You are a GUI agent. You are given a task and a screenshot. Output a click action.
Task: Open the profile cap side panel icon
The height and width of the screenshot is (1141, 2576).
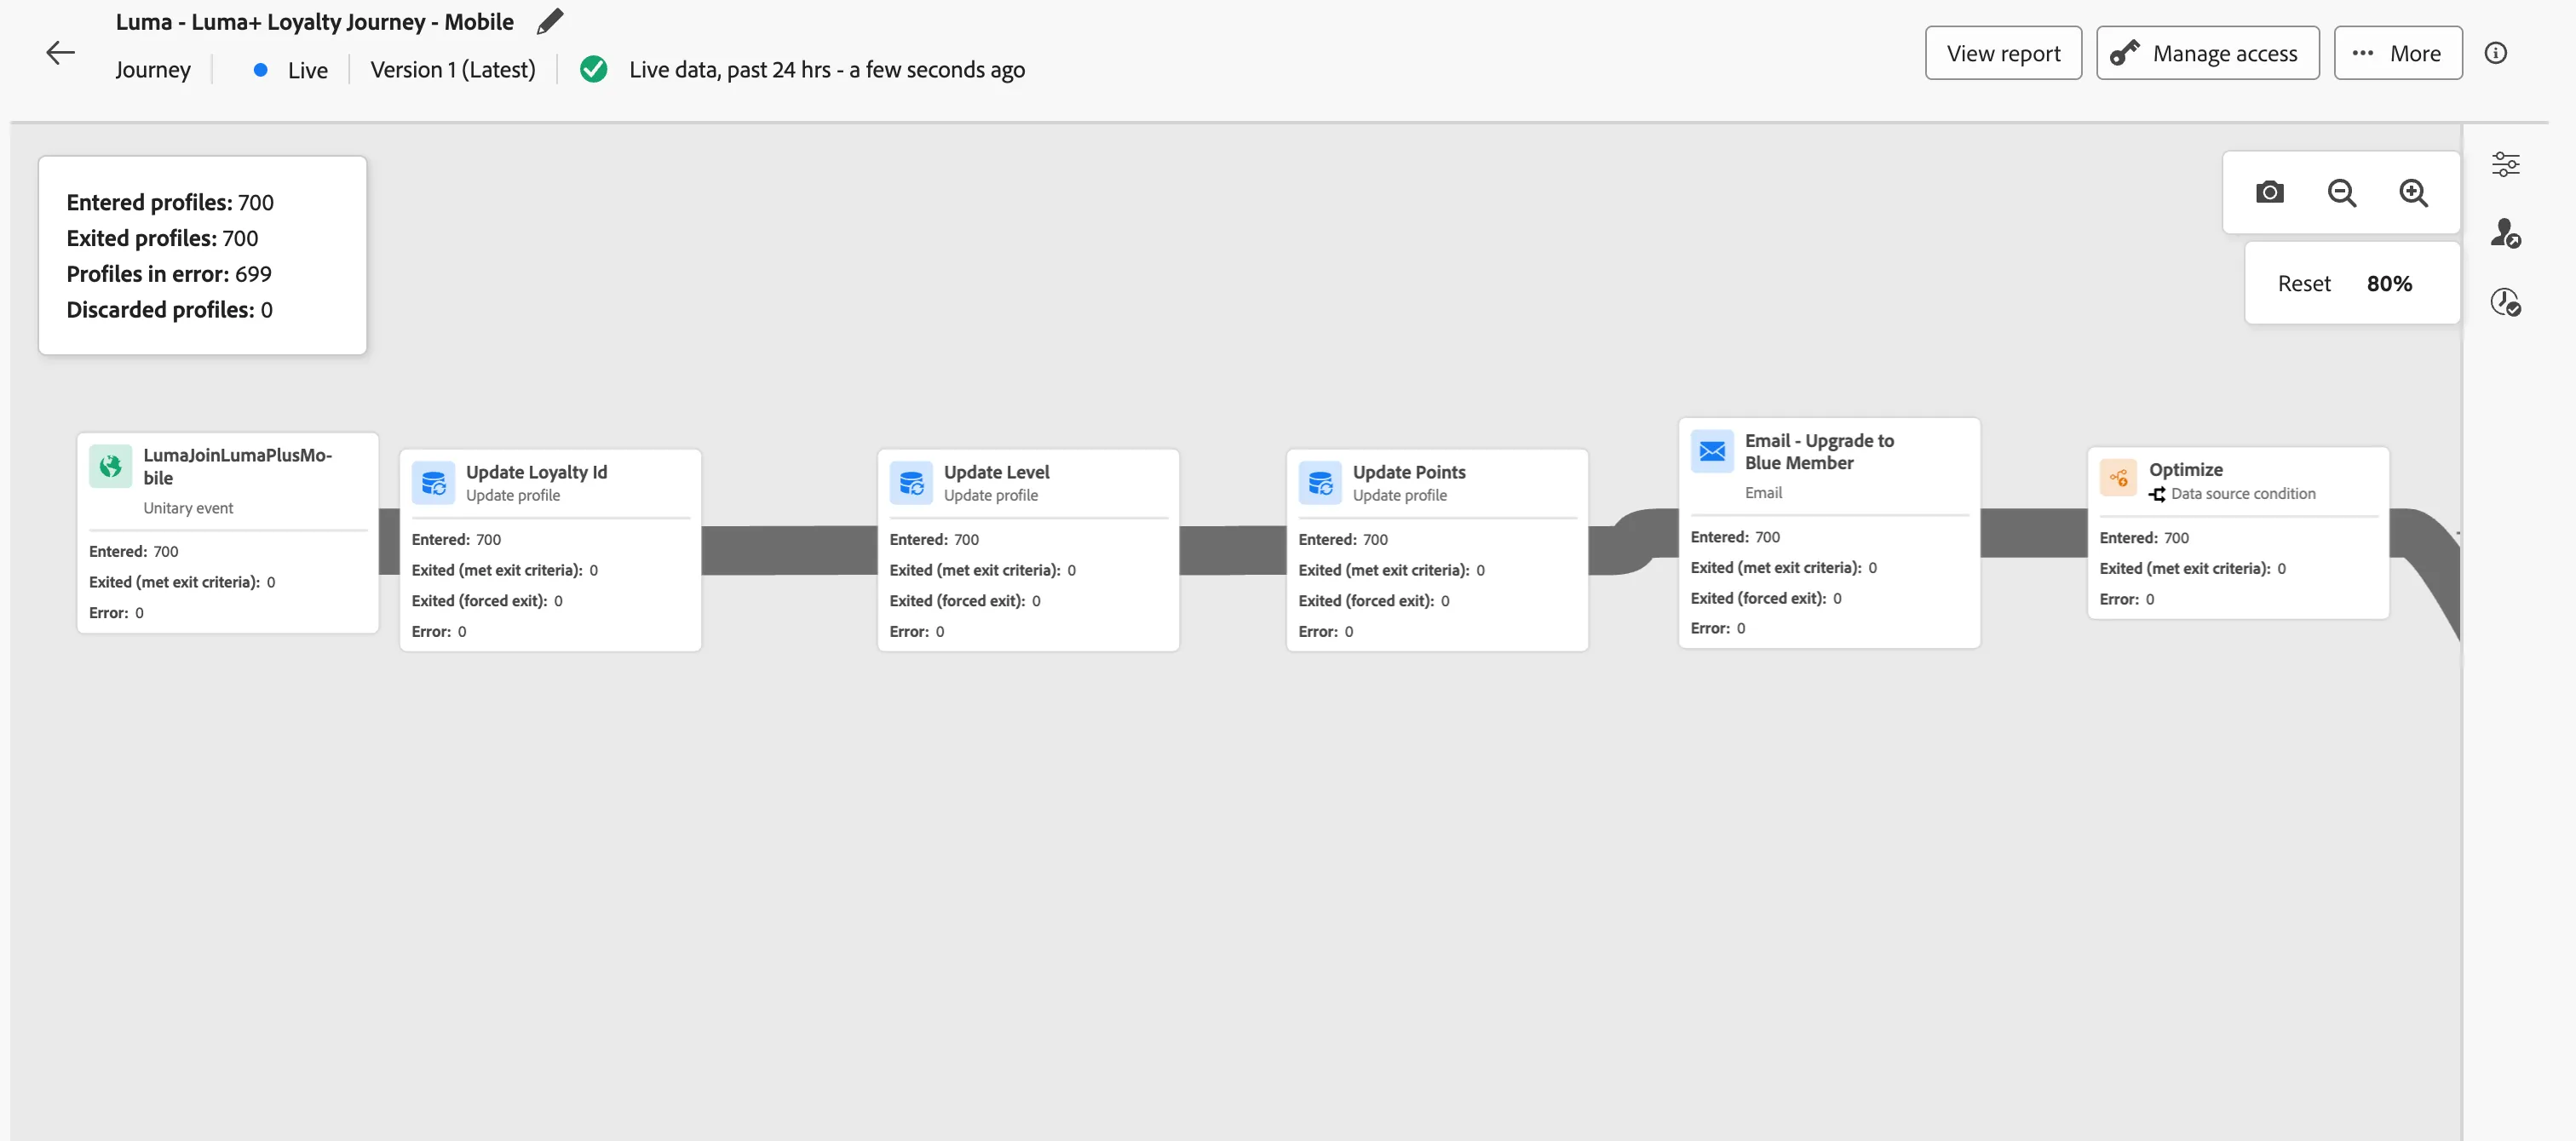click(2505, 233)
